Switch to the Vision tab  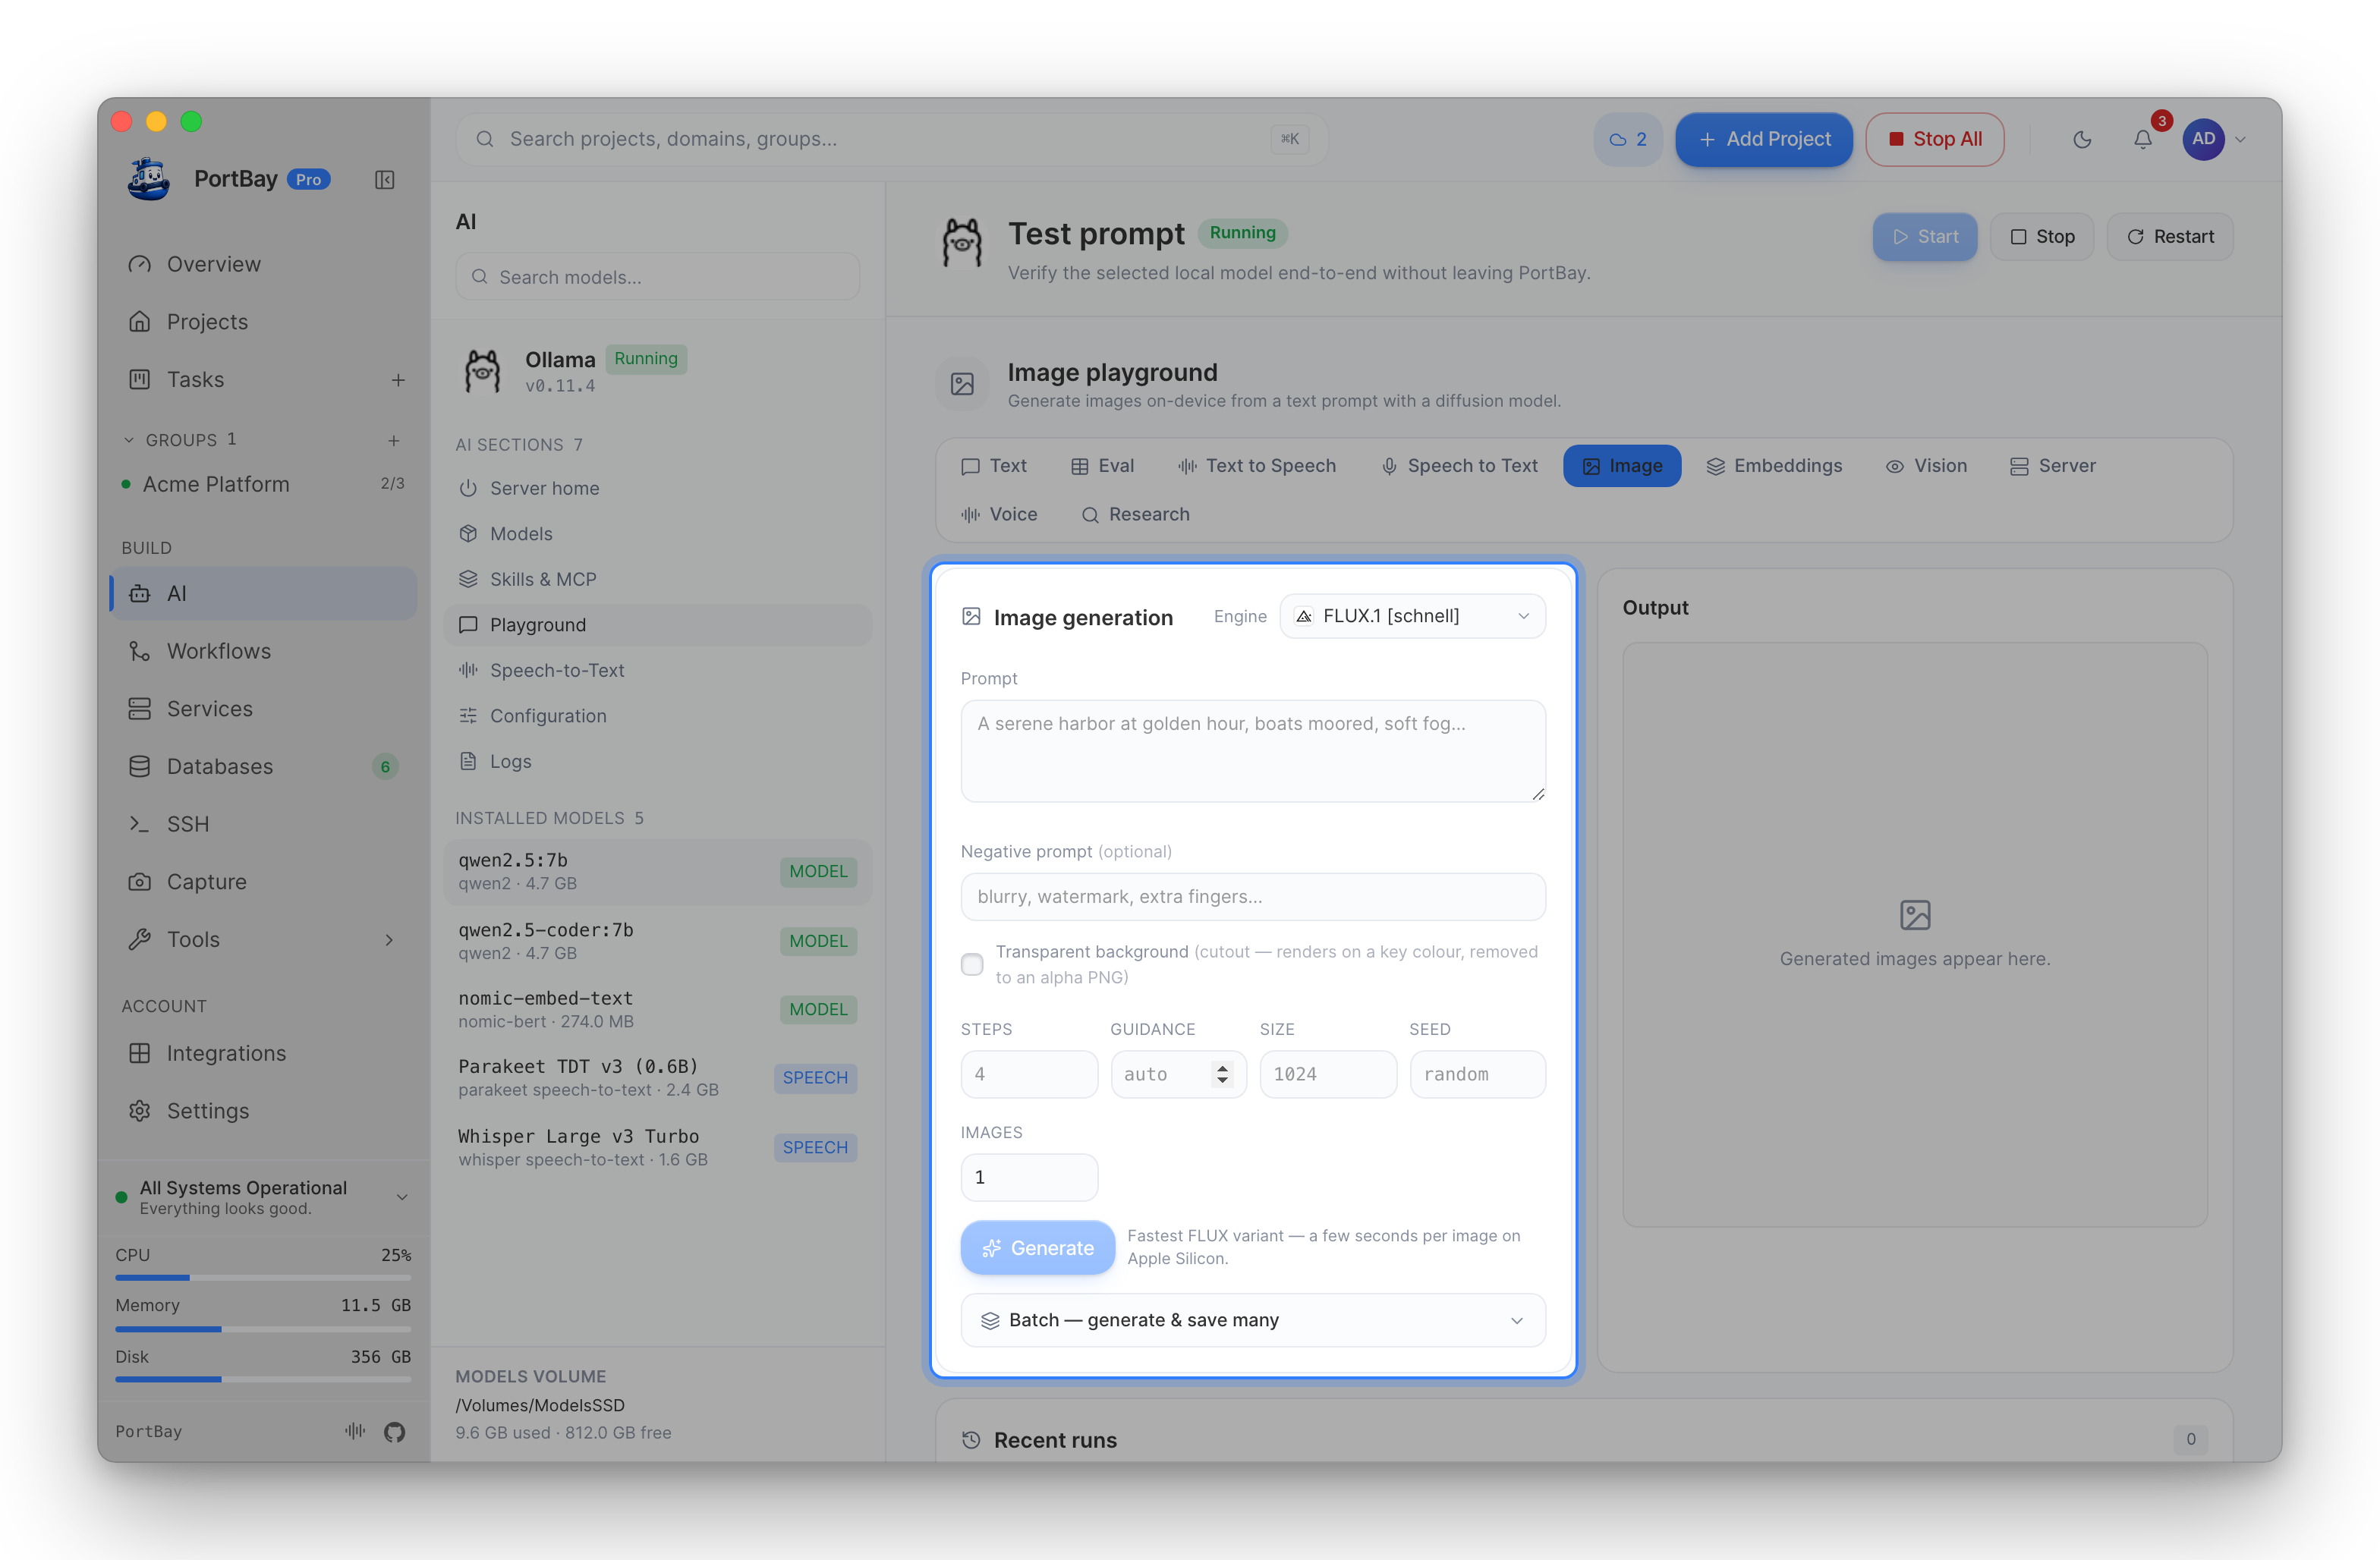click(x=1926, y=466)
